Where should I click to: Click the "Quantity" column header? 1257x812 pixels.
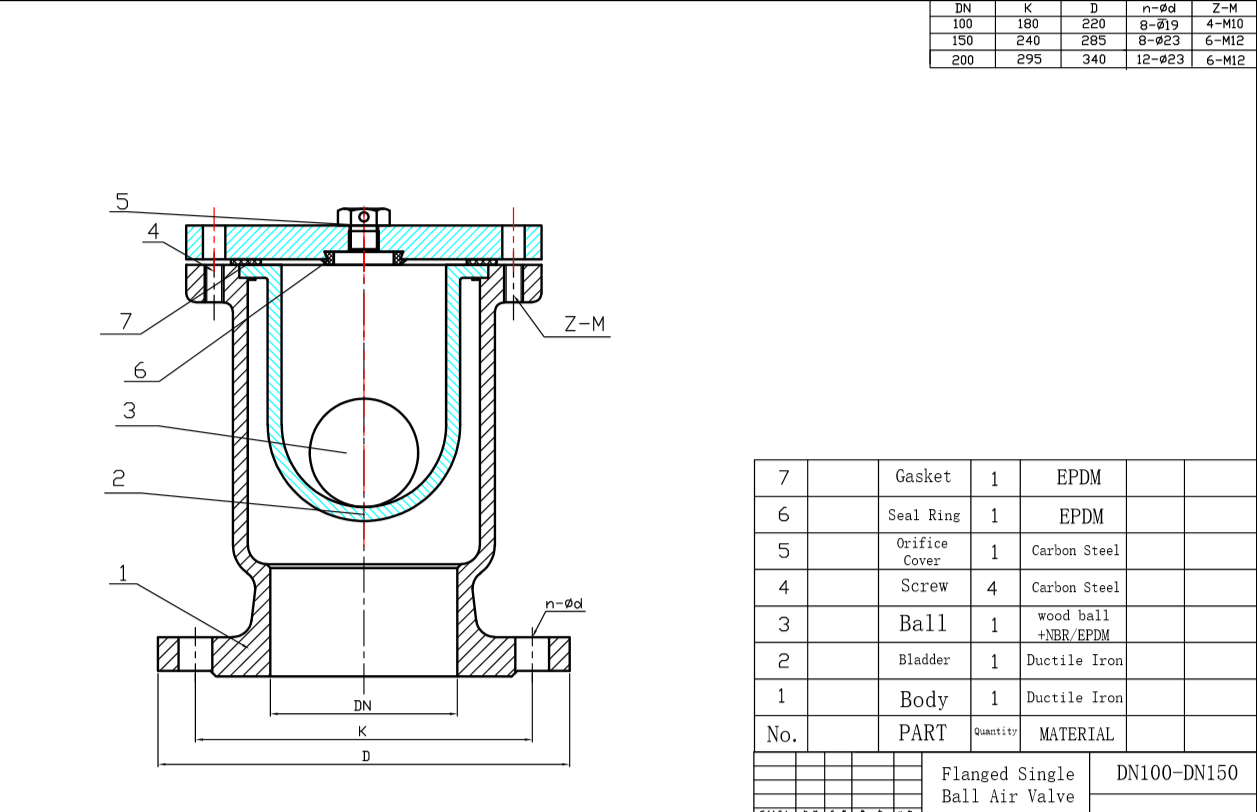[x=995, y=732]
